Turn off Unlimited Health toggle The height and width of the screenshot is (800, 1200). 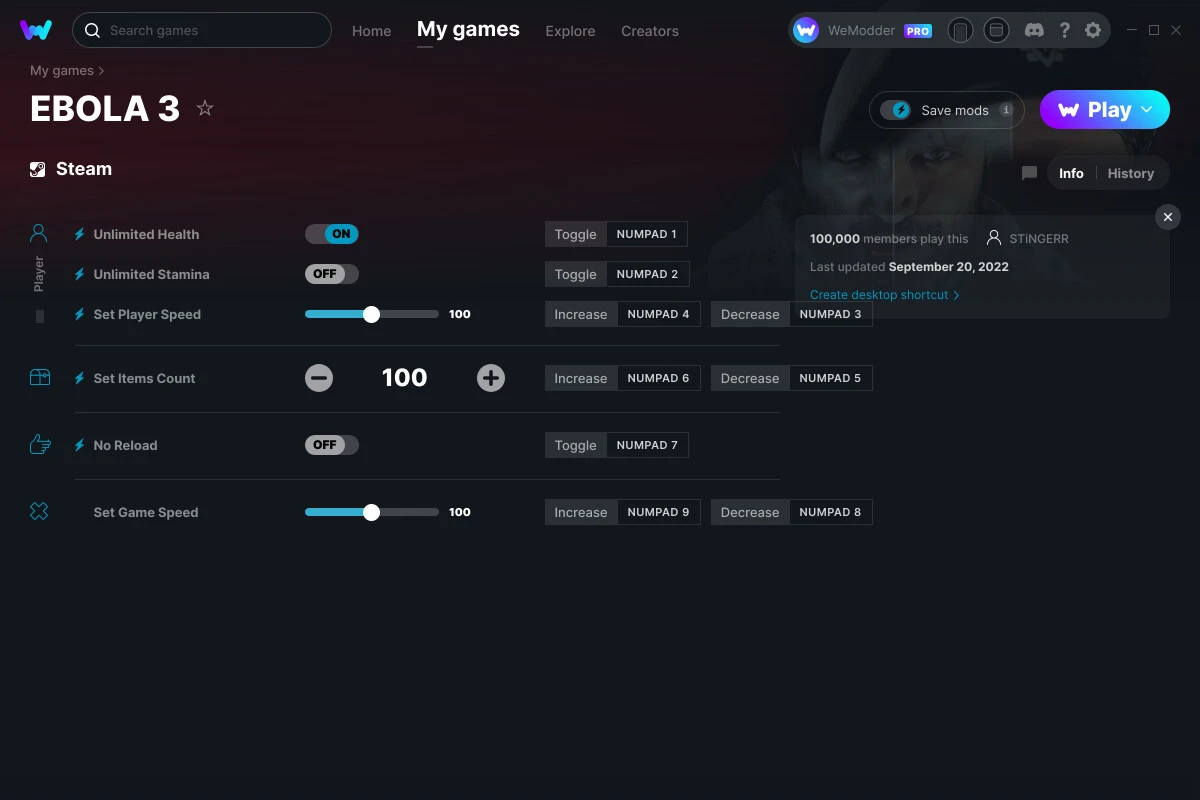[x=332, y=234]
